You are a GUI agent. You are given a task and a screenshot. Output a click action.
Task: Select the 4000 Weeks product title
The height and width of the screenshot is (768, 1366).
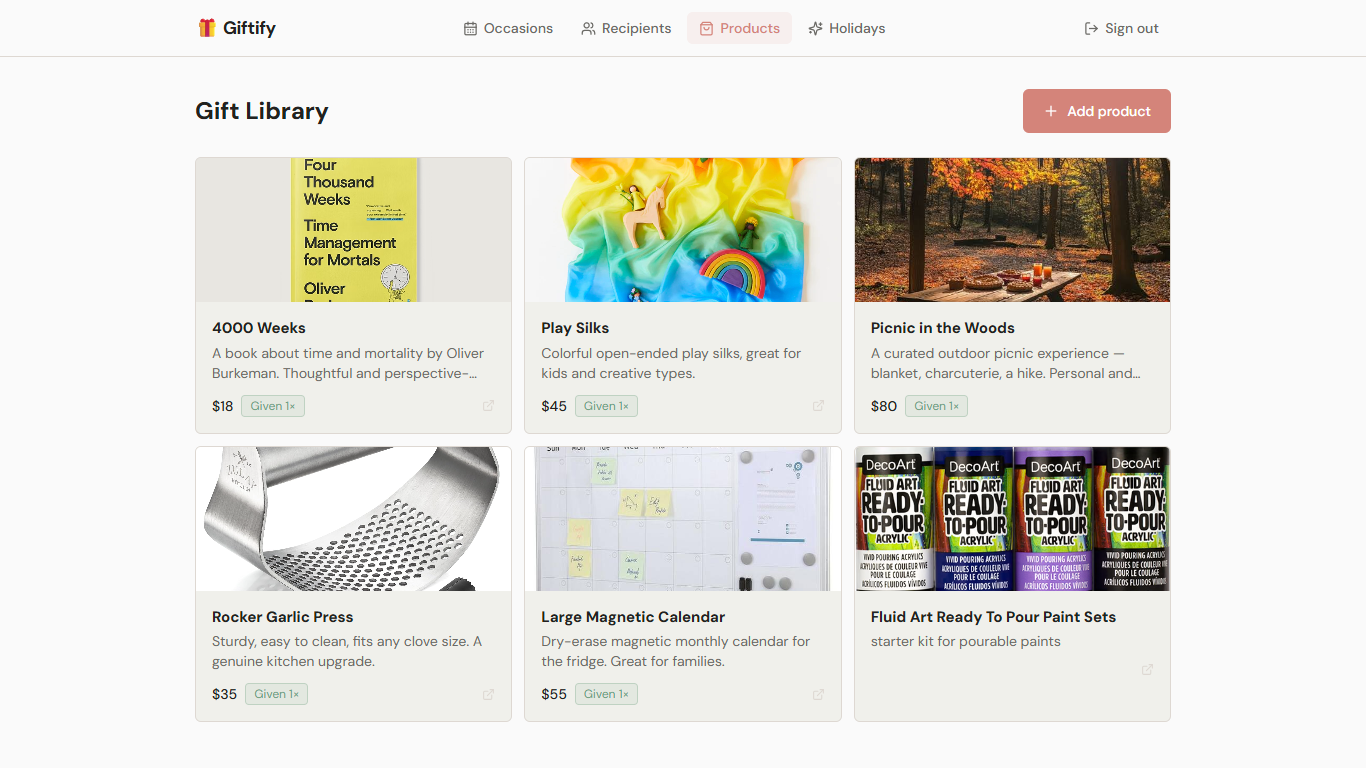point(259,328)
